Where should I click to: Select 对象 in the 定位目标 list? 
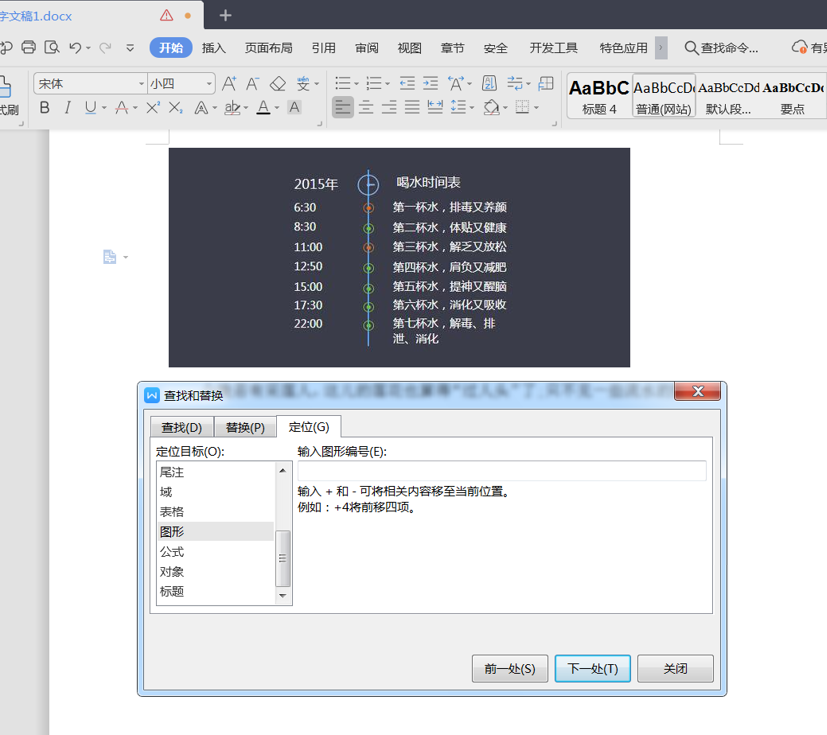click(x=216, y=572)
